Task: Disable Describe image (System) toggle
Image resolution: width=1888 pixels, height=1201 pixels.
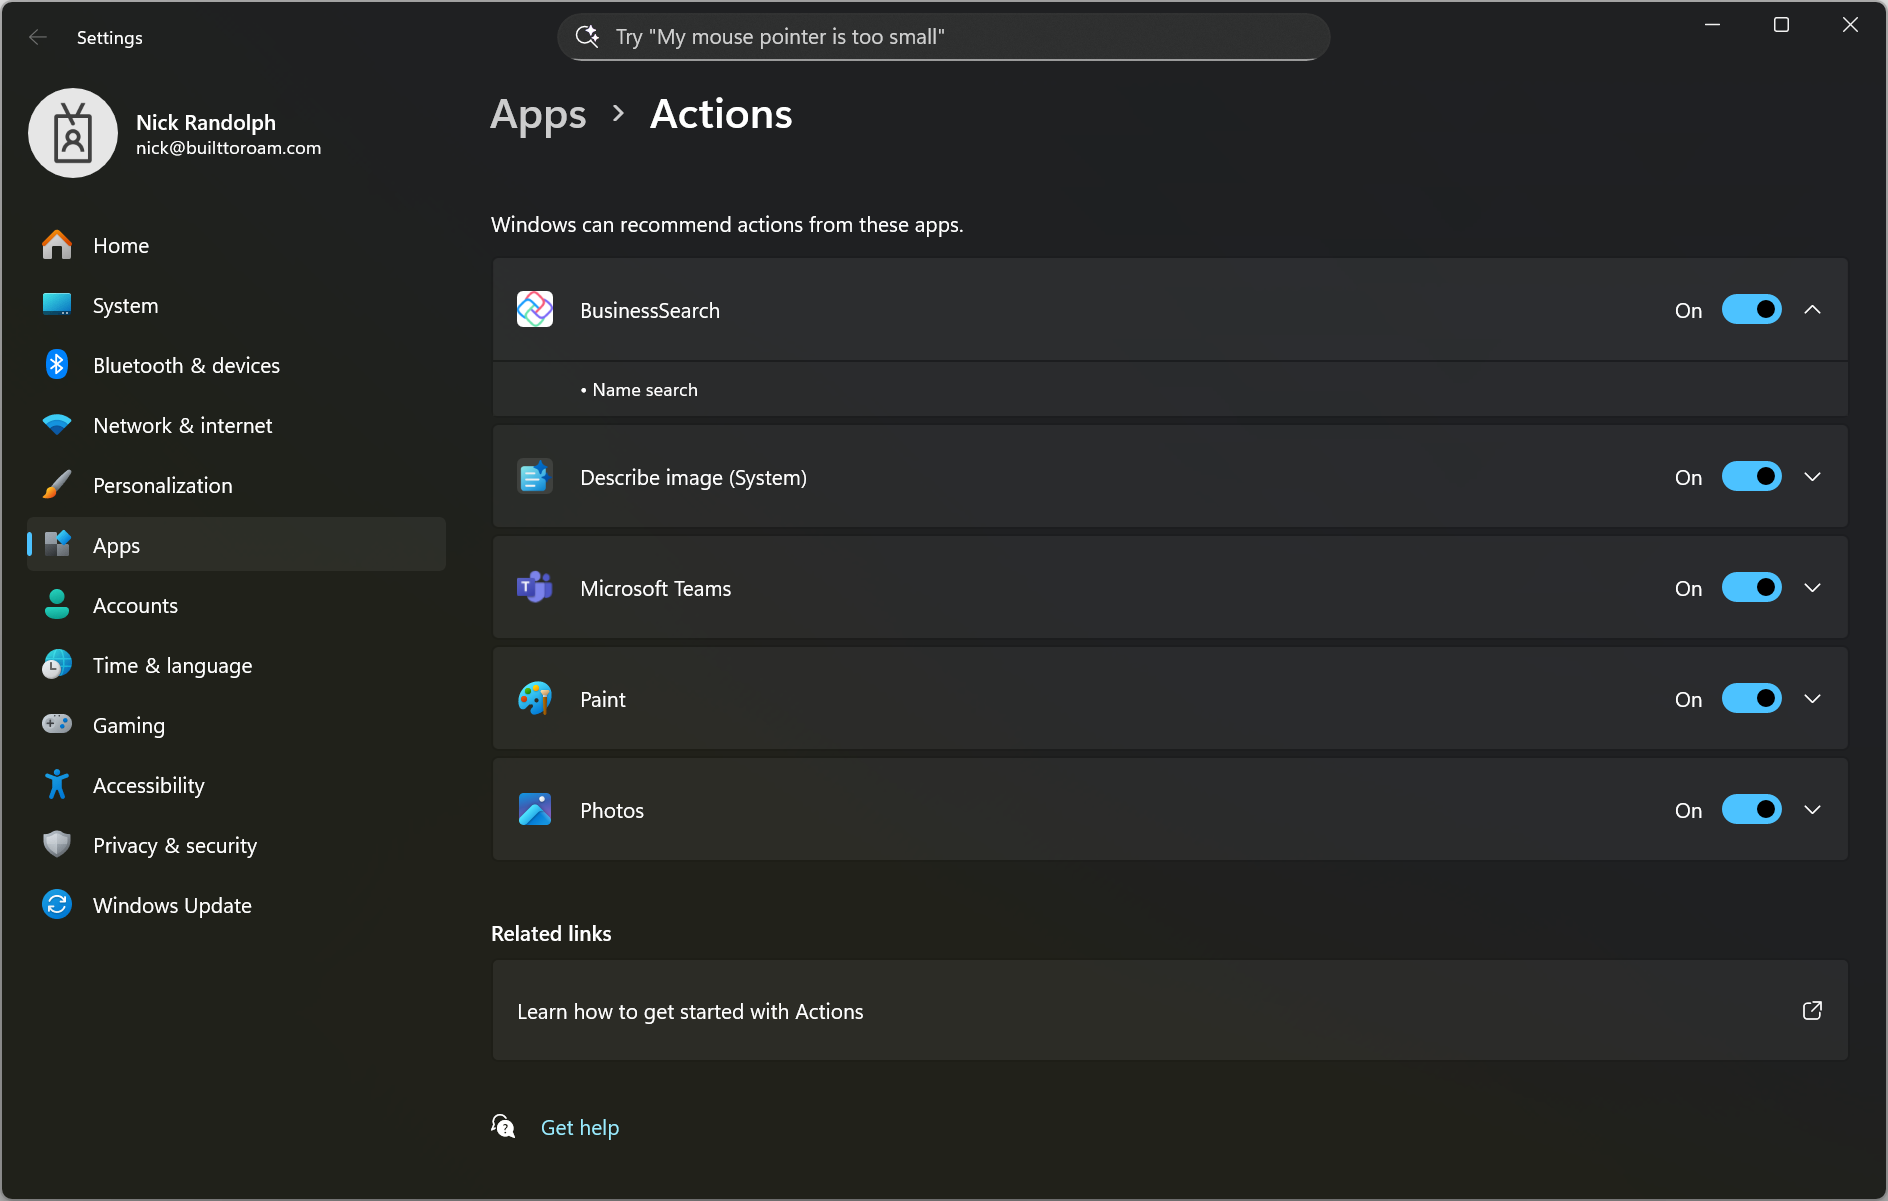Action: [1751, 477]
